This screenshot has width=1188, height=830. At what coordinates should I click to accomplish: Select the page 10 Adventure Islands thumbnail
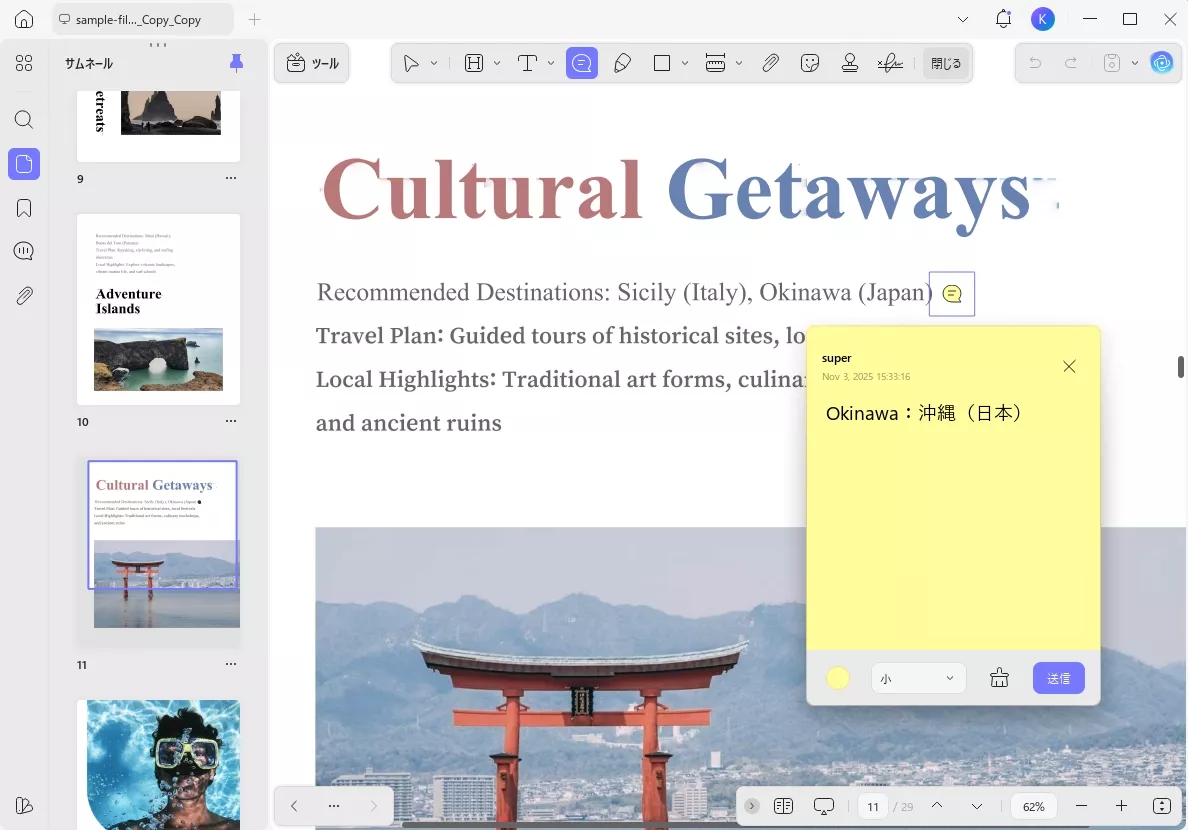[158, 309]
